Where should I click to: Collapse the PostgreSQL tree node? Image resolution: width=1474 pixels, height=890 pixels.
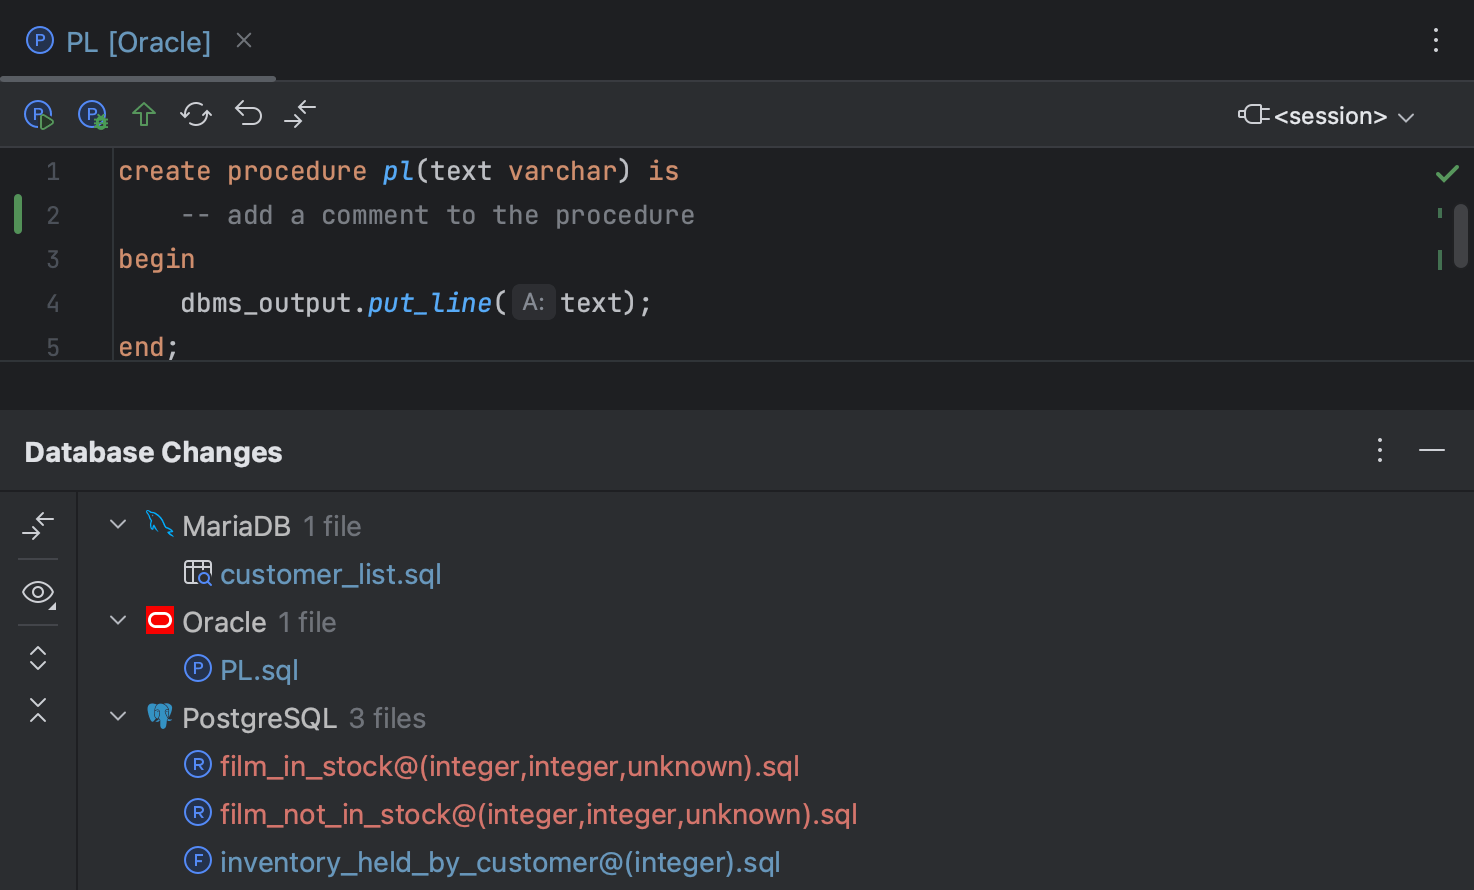pyautogui.click(x=117, y=716)
